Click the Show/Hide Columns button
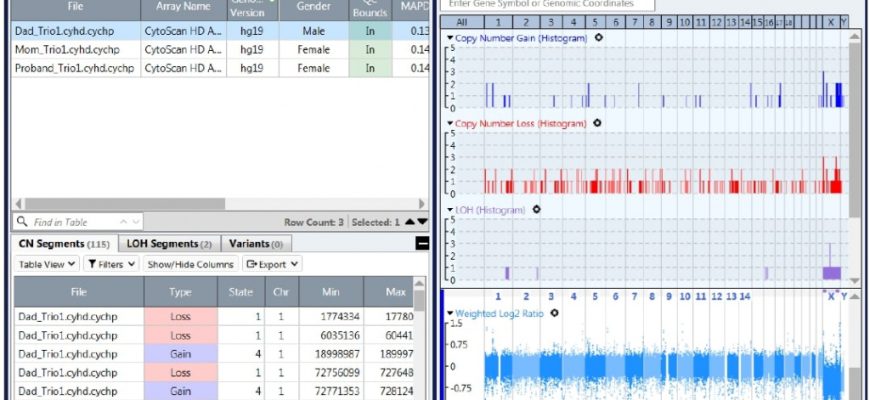This screenshot has width=870, height=400. [189, 264]
